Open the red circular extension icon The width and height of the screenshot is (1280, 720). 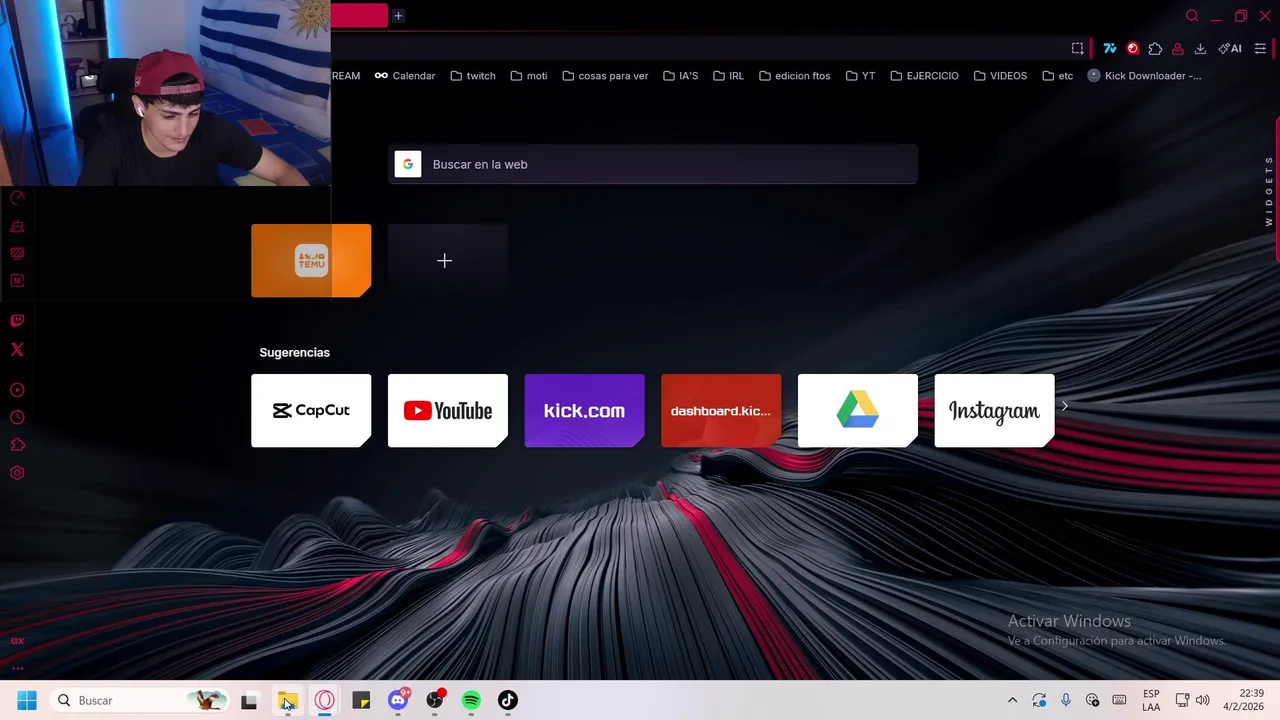(1132, 48)
